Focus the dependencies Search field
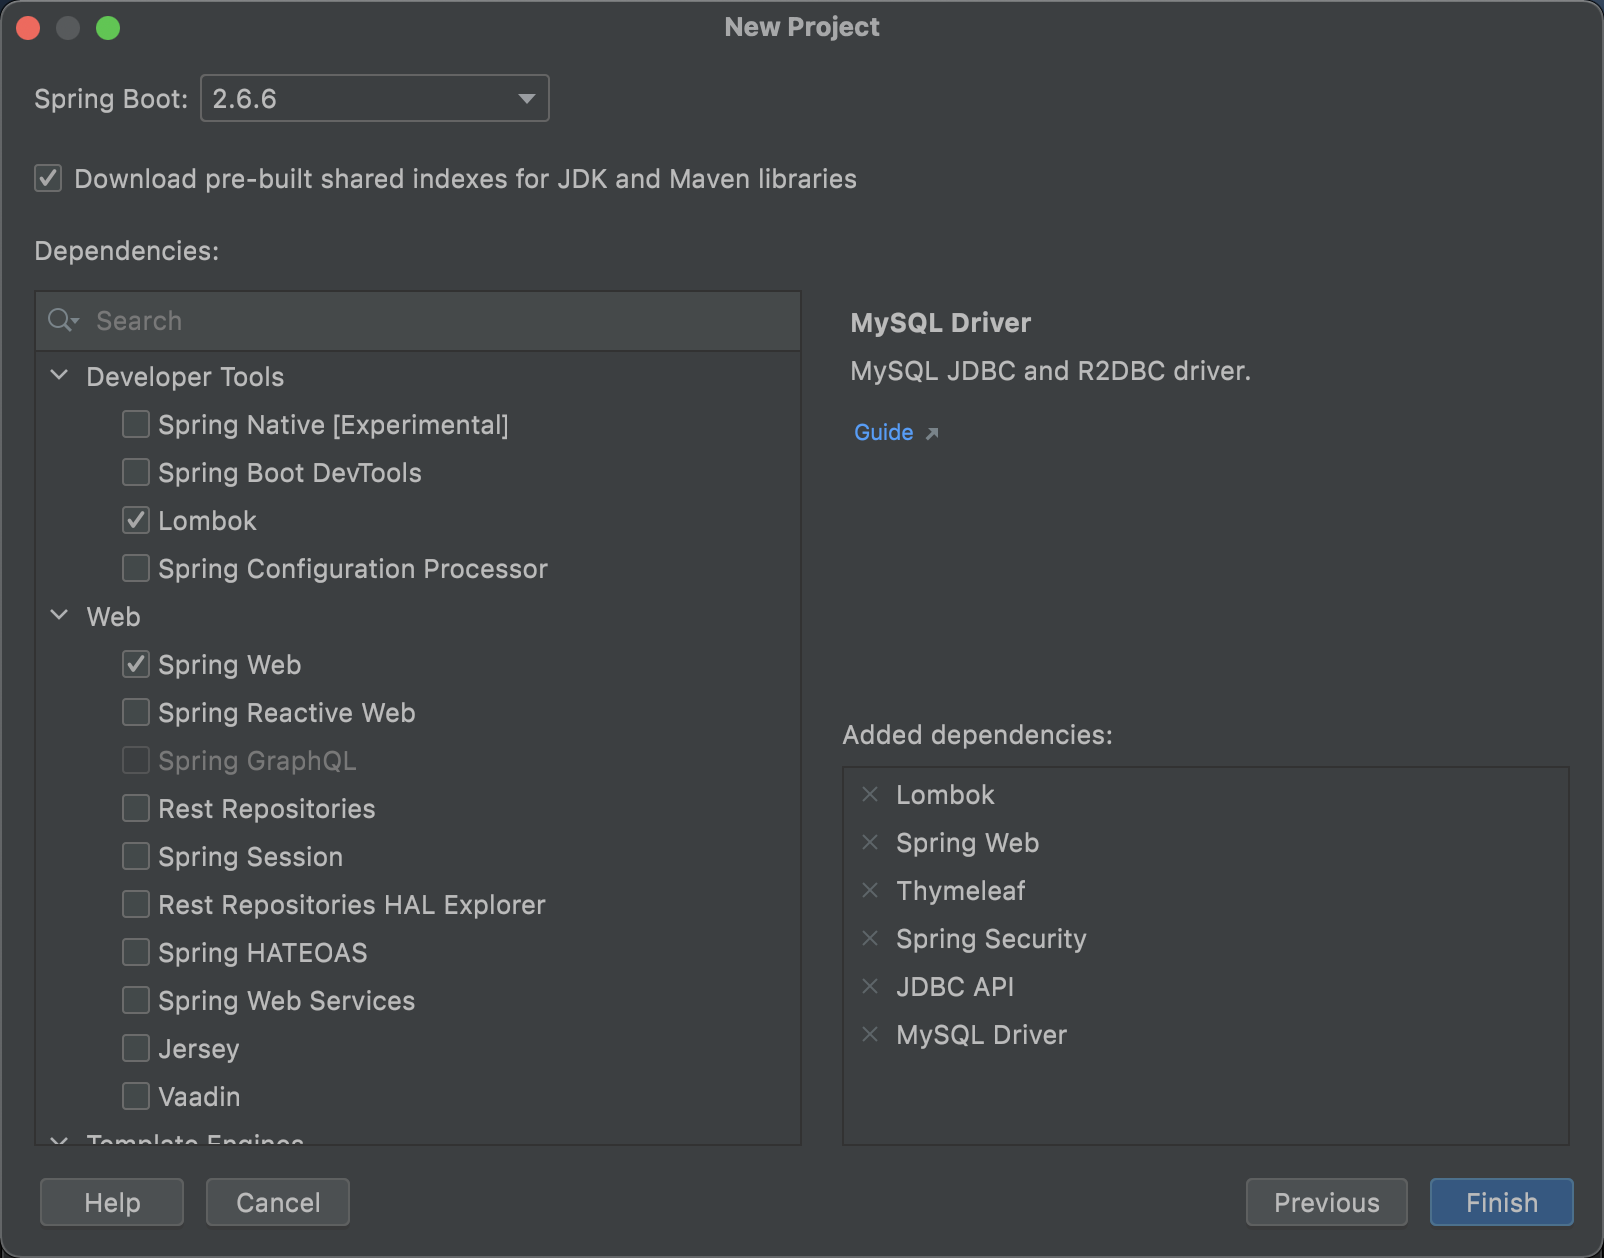 tap(418, 321)
